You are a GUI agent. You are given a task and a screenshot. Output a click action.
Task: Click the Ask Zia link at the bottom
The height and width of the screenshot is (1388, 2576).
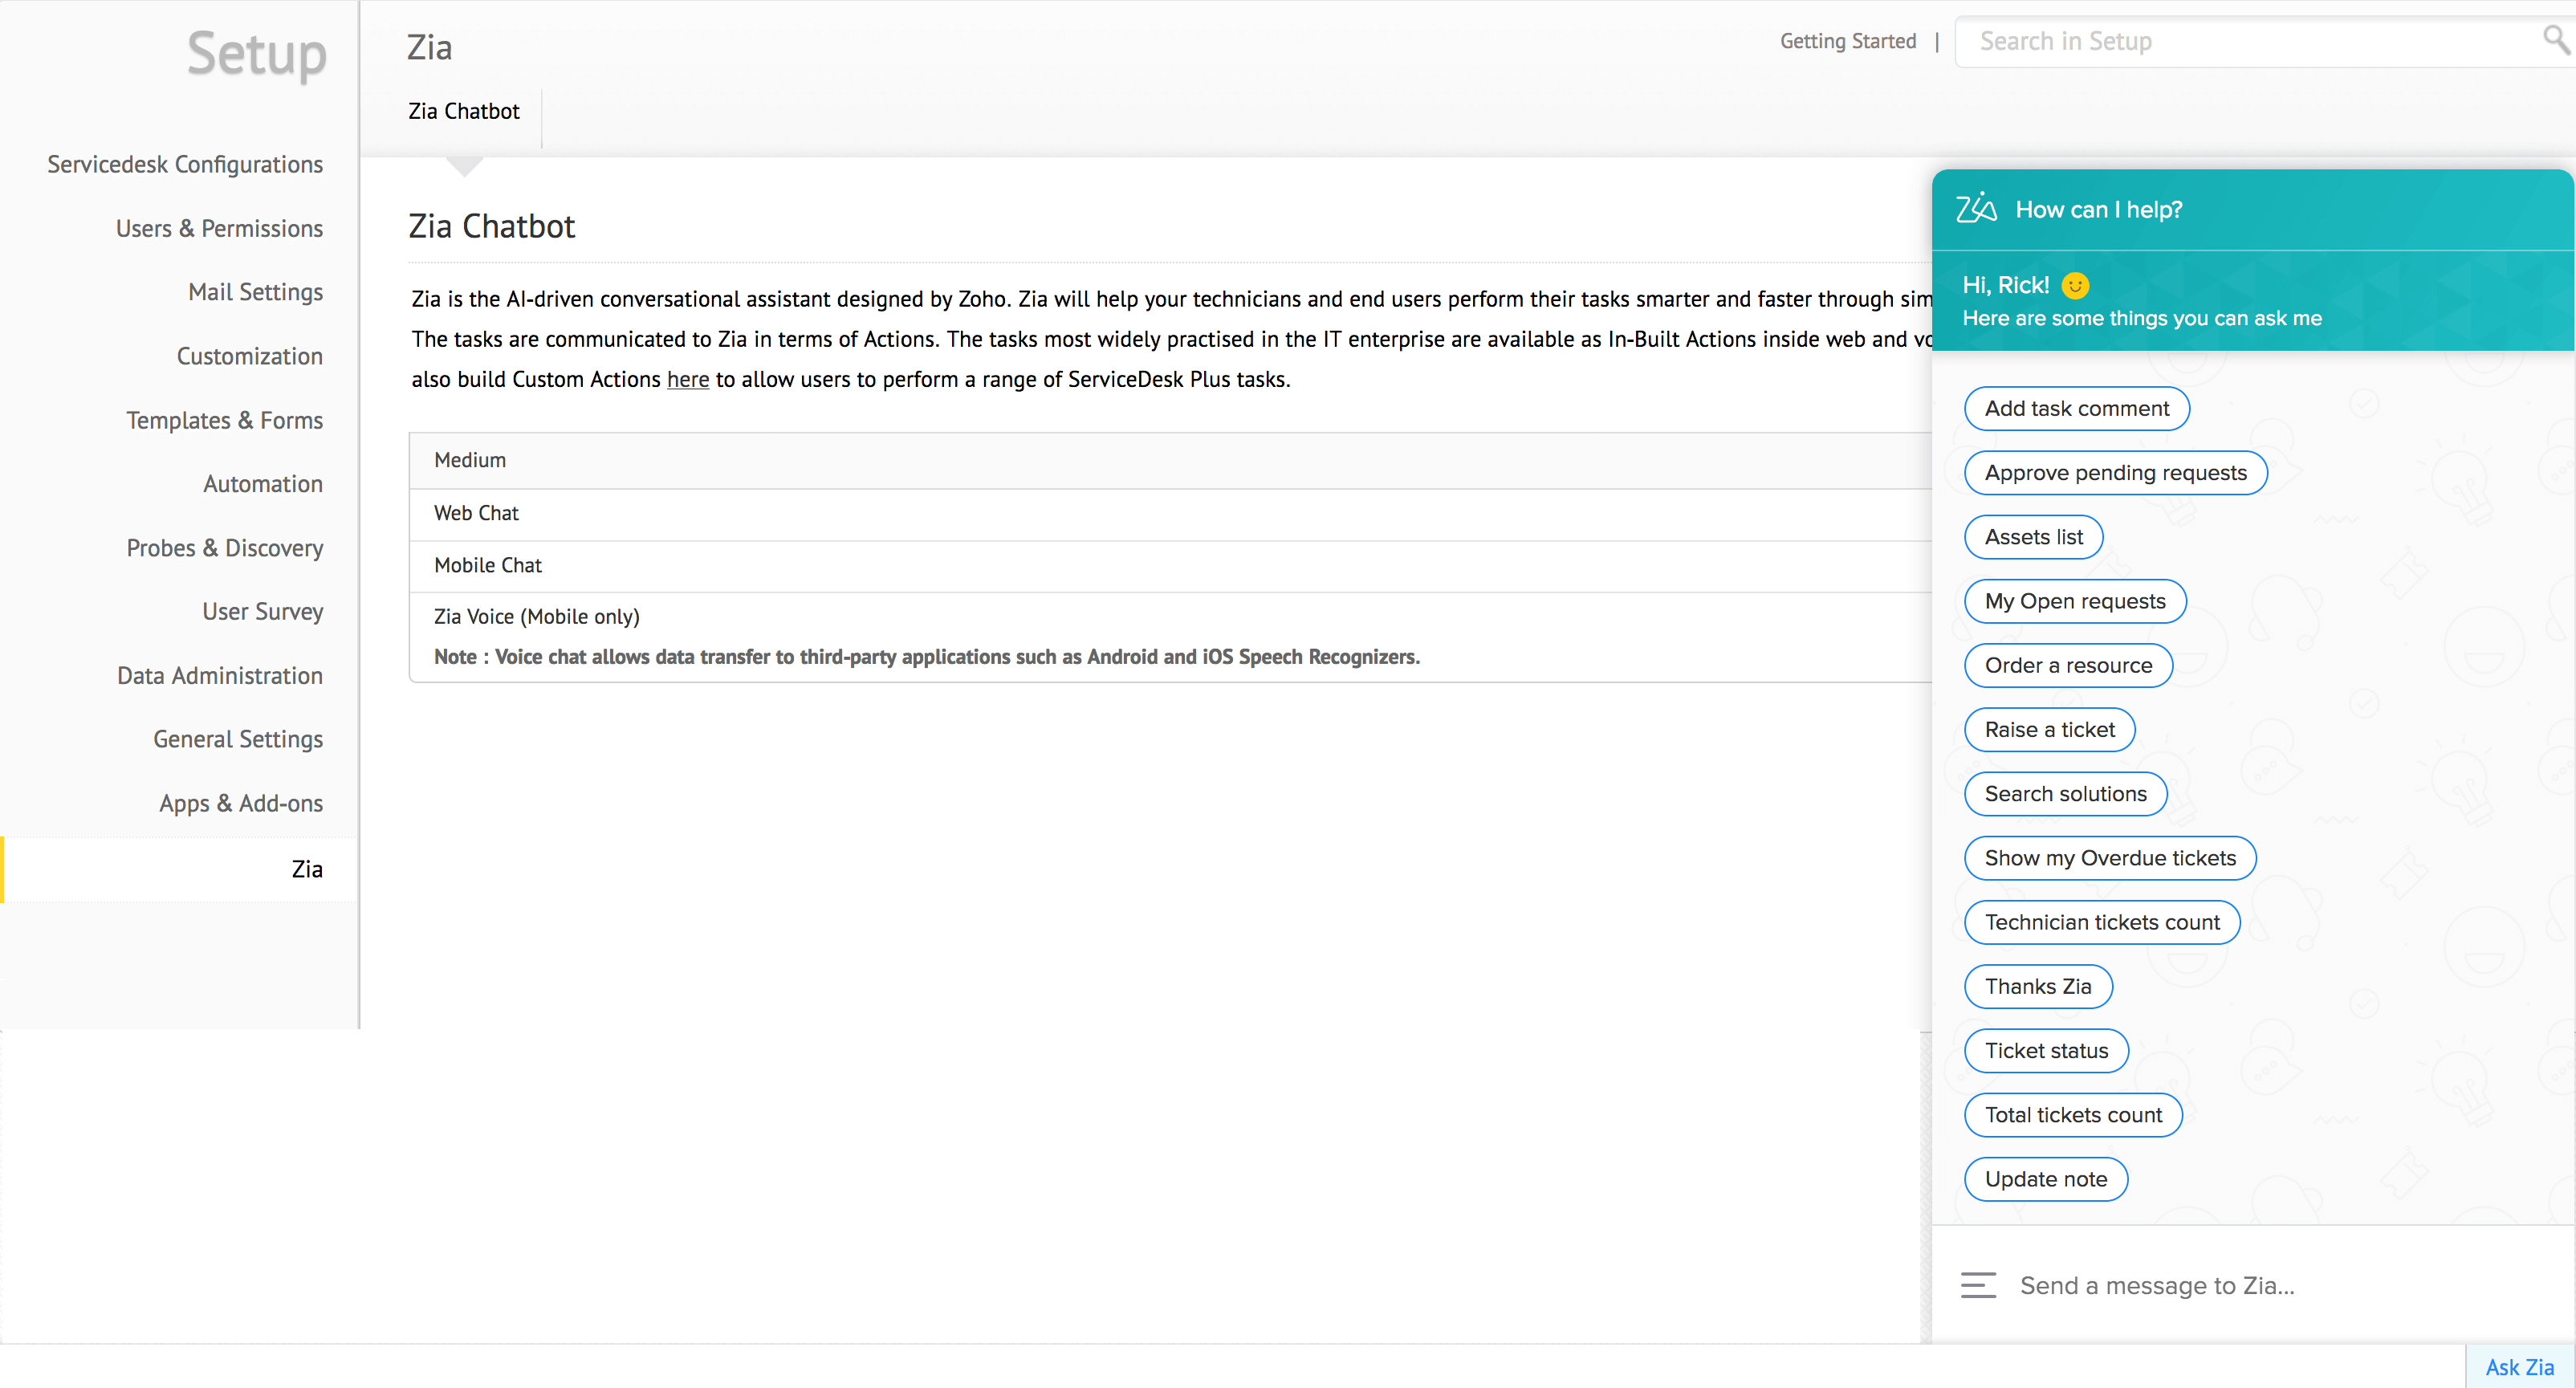point(2518,1366)
